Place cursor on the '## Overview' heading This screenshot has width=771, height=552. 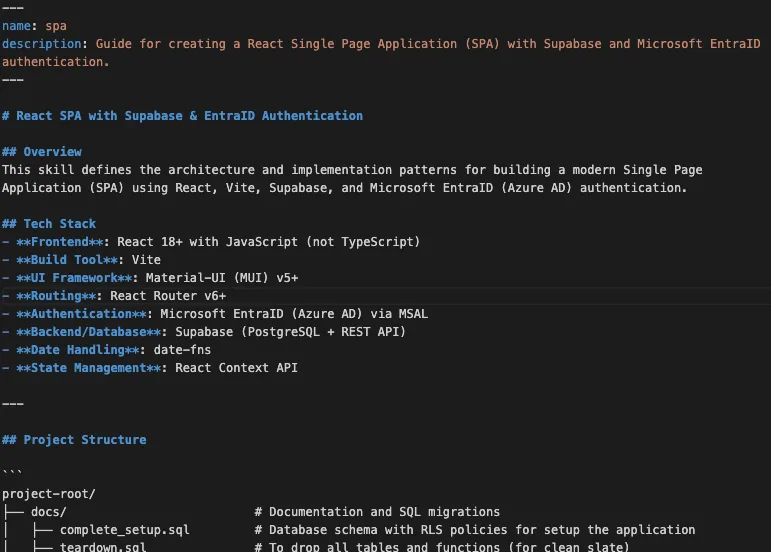(42, 152)
